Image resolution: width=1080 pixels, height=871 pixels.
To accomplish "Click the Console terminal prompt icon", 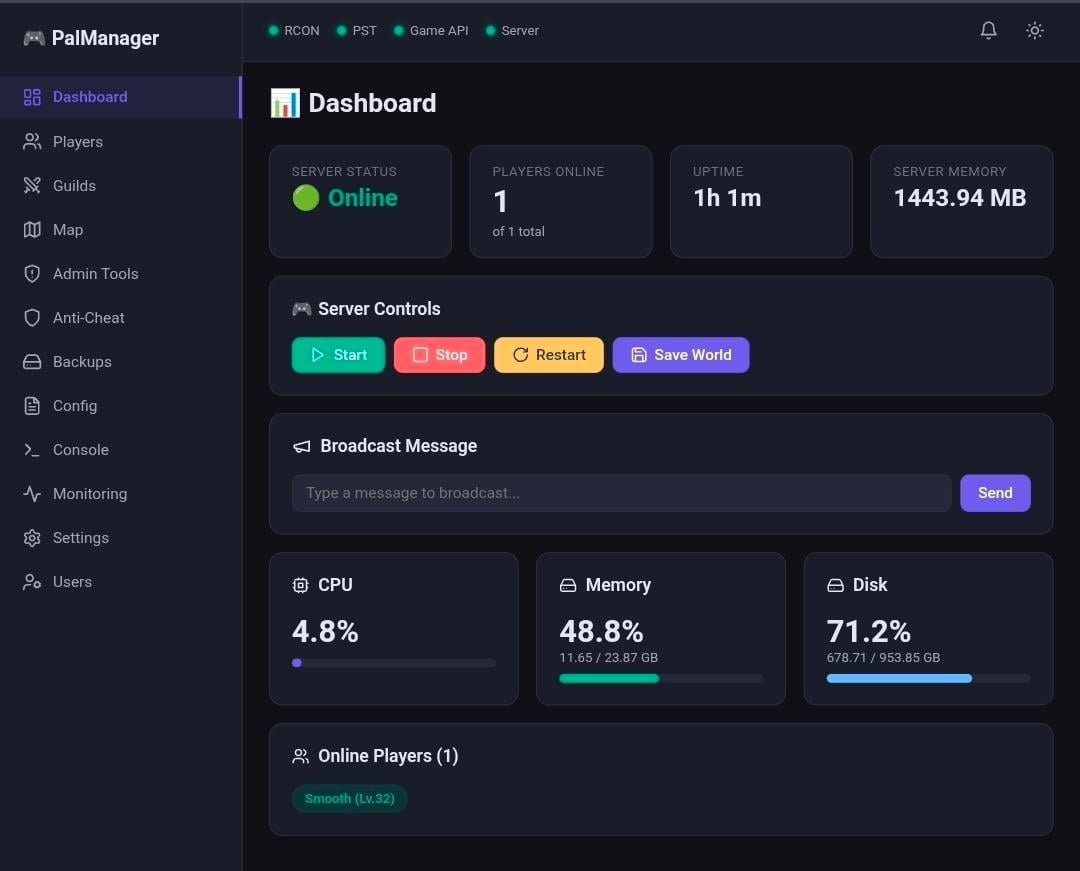I will 32,450.
